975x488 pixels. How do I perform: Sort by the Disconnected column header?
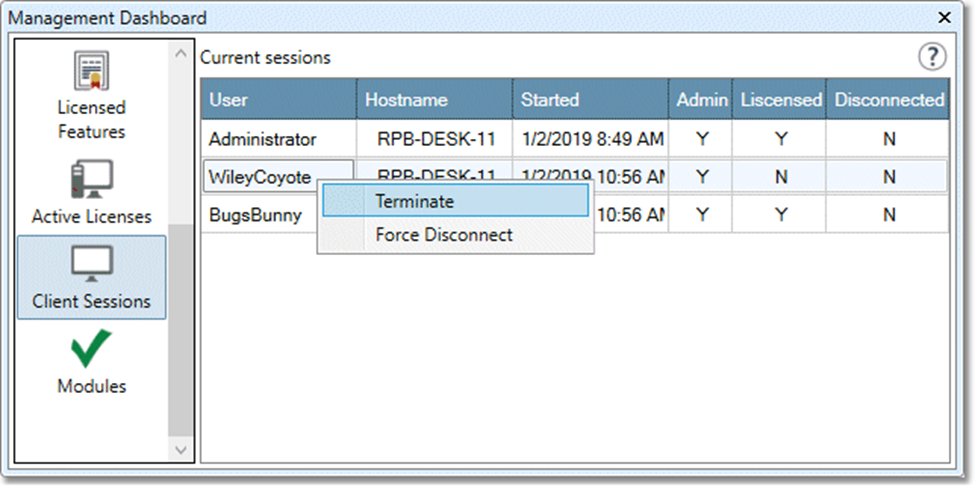888,100
